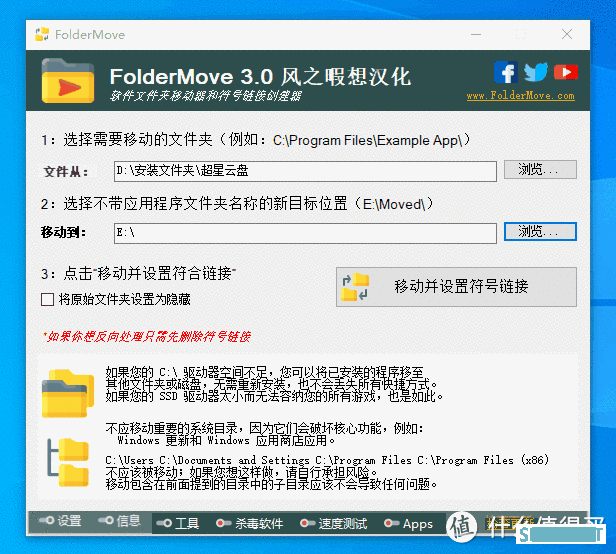Click the FolderMove title bar icon
The width and height of the screenshot is (616, 554).
[42, 34]
